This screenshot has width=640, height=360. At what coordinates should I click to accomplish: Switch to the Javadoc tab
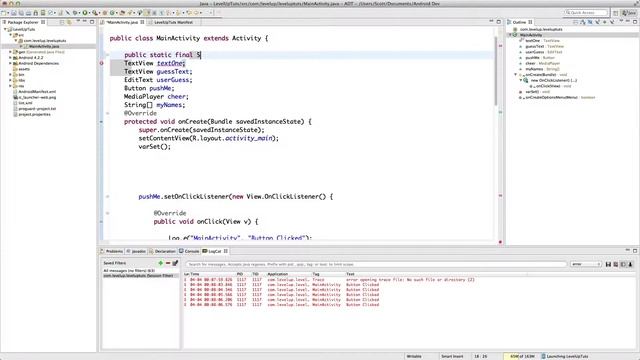click(x=136, y=251)
